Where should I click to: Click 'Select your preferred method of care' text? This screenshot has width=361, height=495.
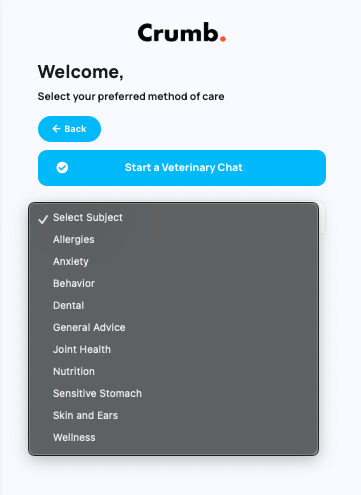(x=131, y=97)
